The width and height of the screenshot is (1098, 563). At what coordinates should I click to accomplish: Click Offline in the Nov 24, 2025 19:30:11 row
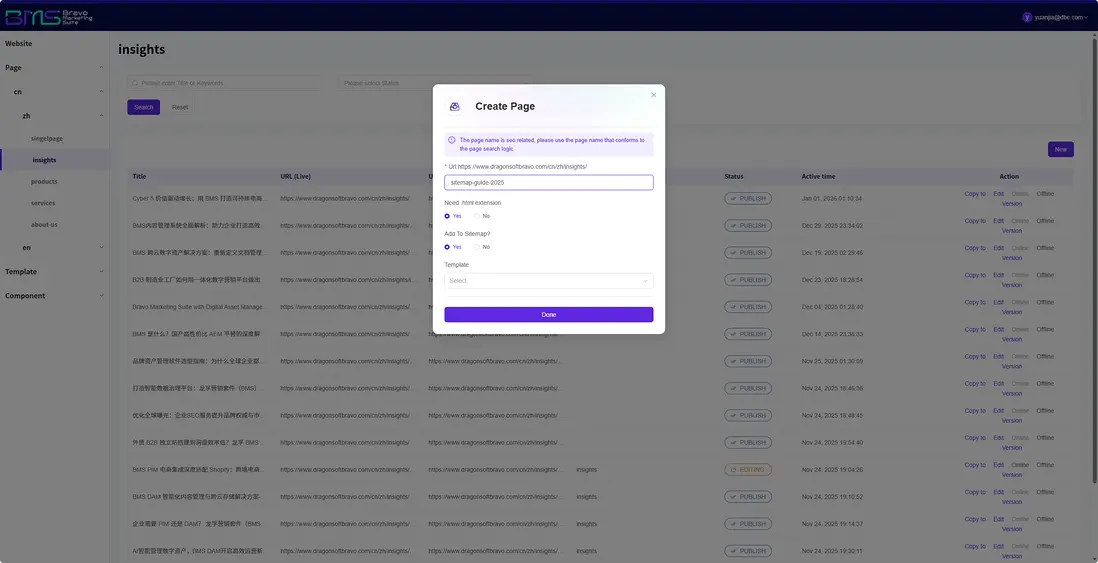click(1045, 546)
